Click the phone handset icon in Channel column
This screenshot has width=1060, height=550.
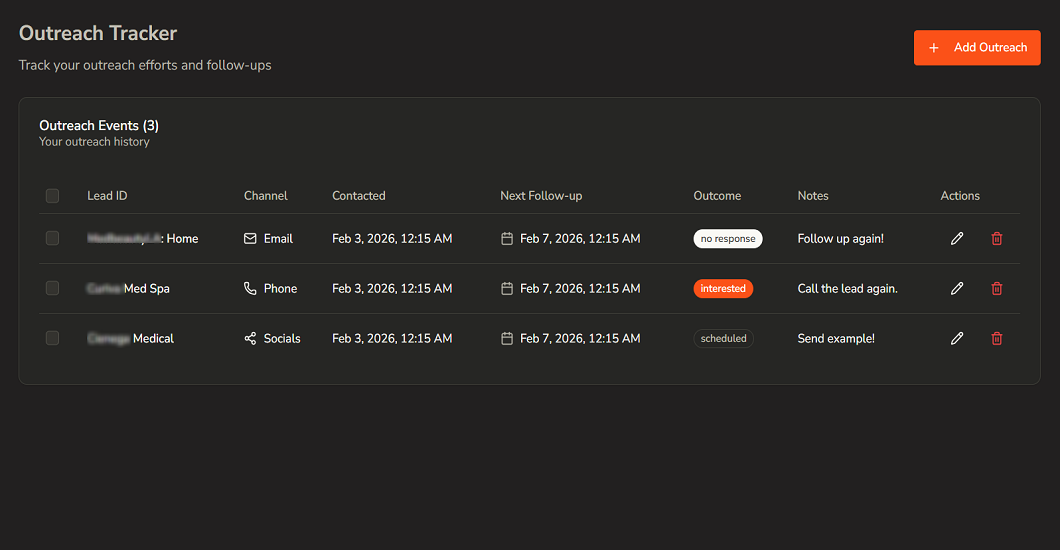[250, 288]
